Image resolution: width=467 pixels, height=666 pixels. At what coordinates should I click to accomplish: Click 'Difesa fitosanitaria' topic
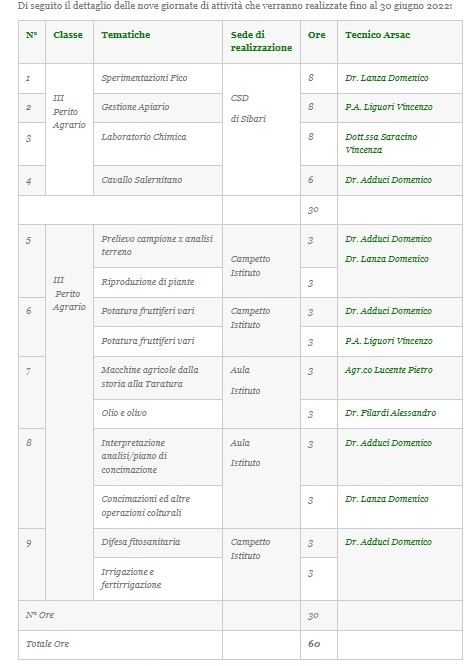coord(141,542)
